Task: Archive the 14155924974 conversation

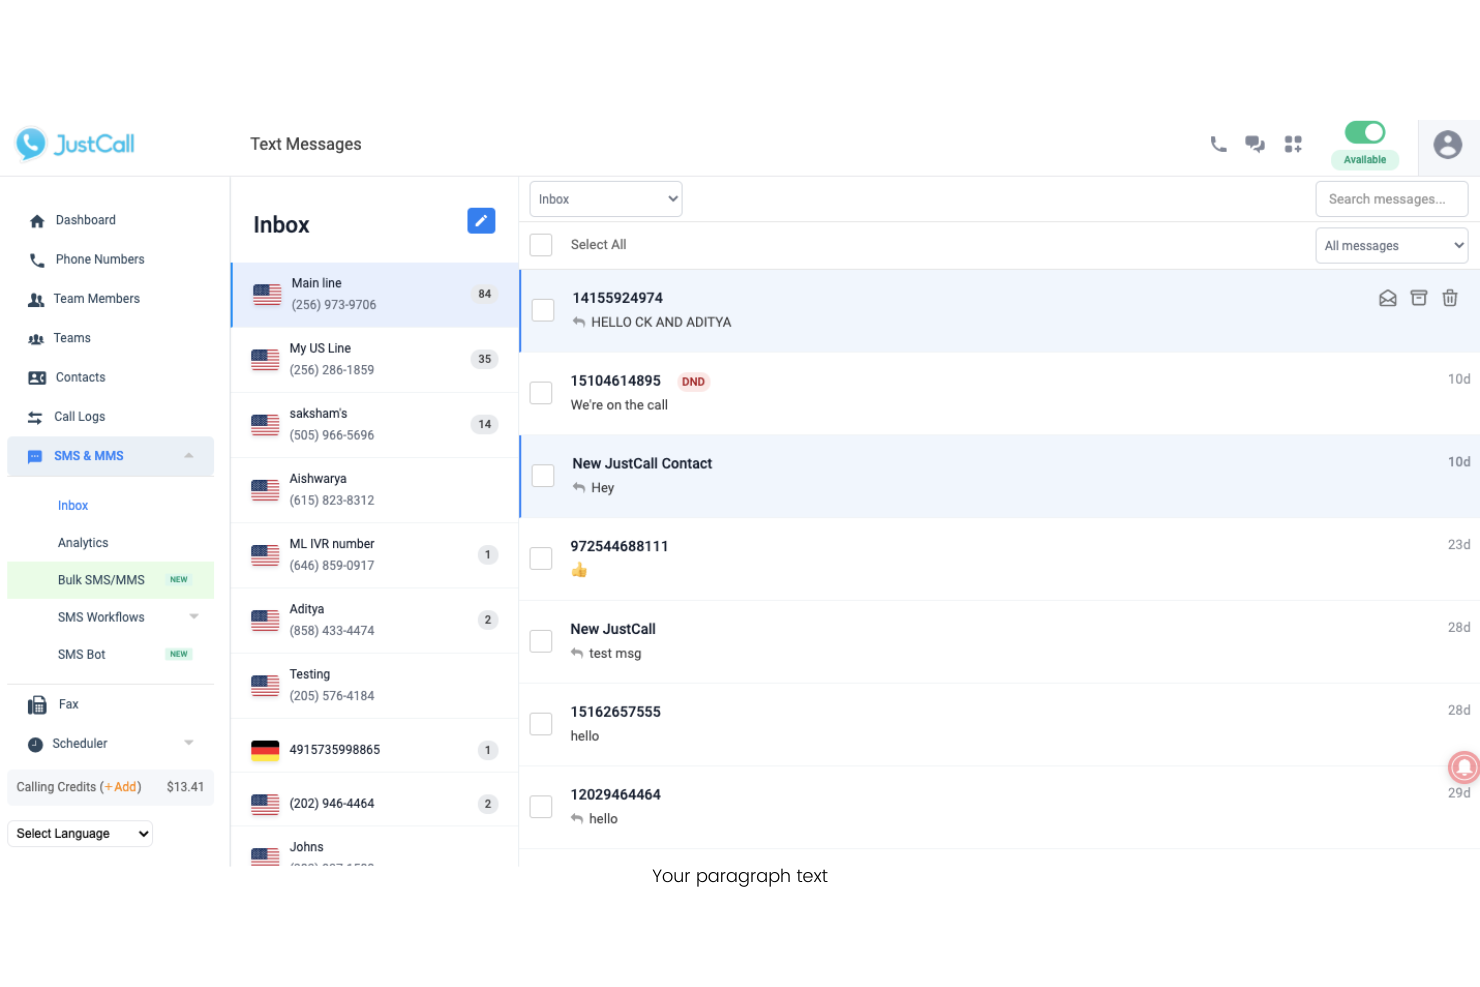Action: click(x=1418, y=298)
